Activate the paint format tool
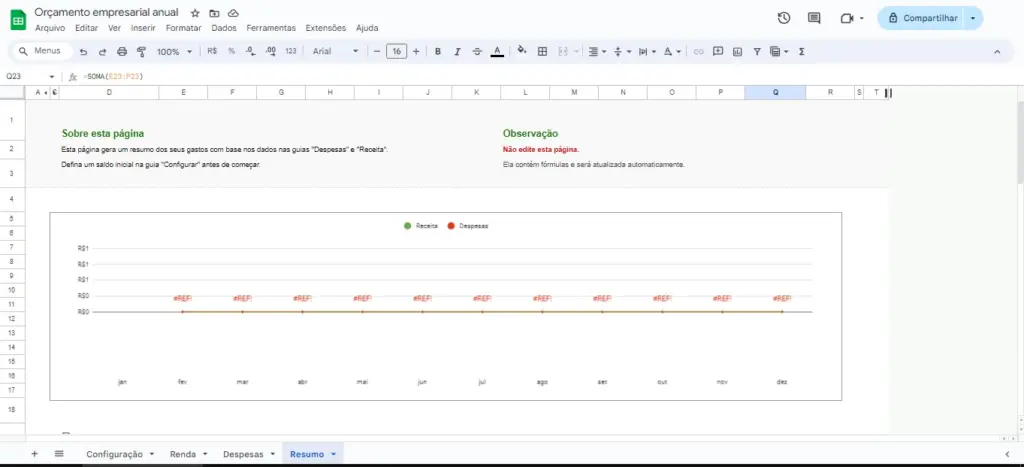The width and height of the screenshot is (1024, 467). pos(141,52)
